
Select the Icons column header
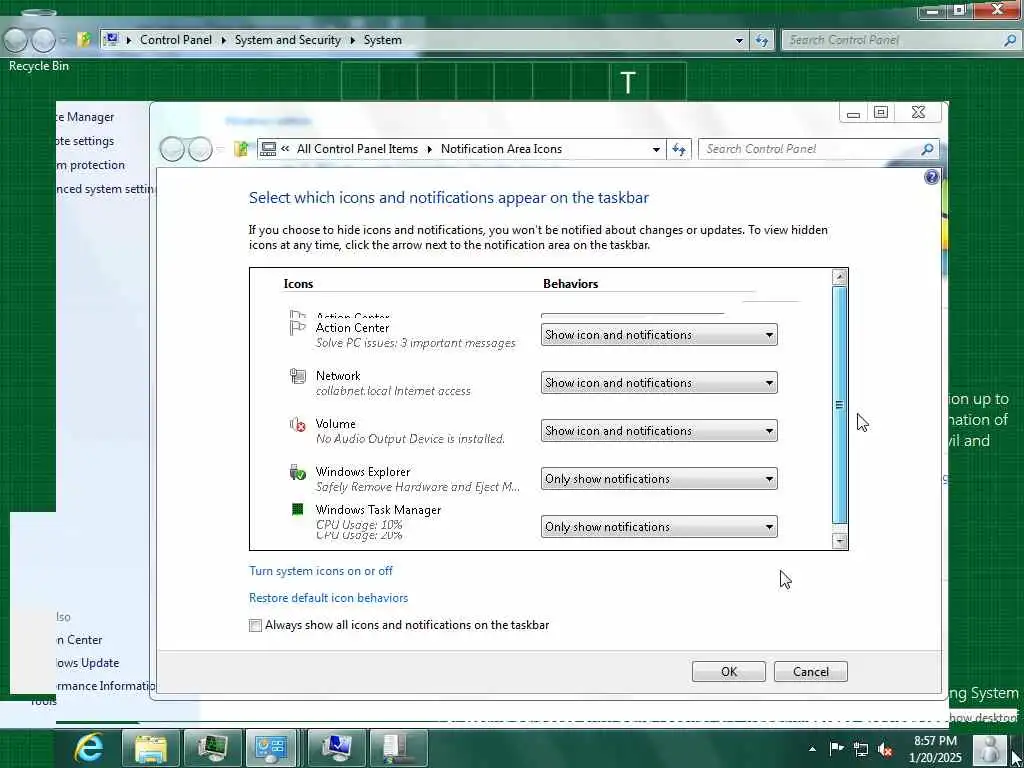[x=298, y=283]
